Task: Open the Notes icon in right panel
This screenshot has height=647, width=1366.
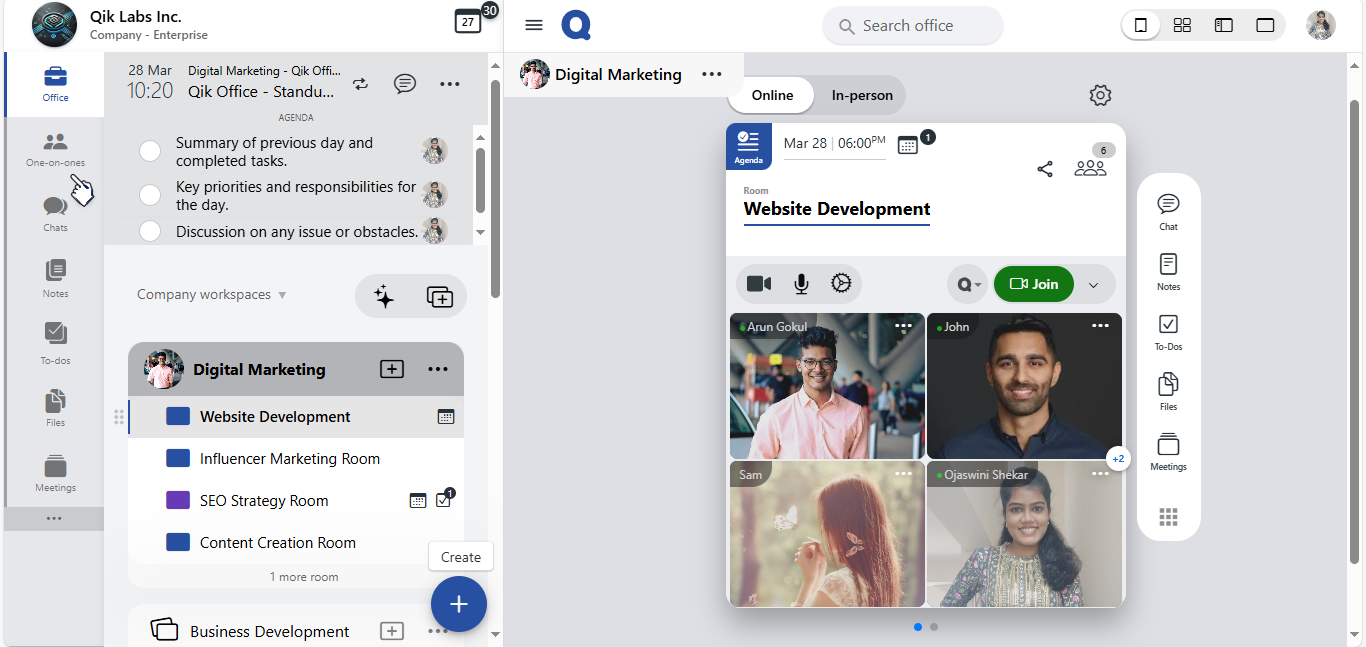Action: pyautogui.click(x=1168, y=272)
